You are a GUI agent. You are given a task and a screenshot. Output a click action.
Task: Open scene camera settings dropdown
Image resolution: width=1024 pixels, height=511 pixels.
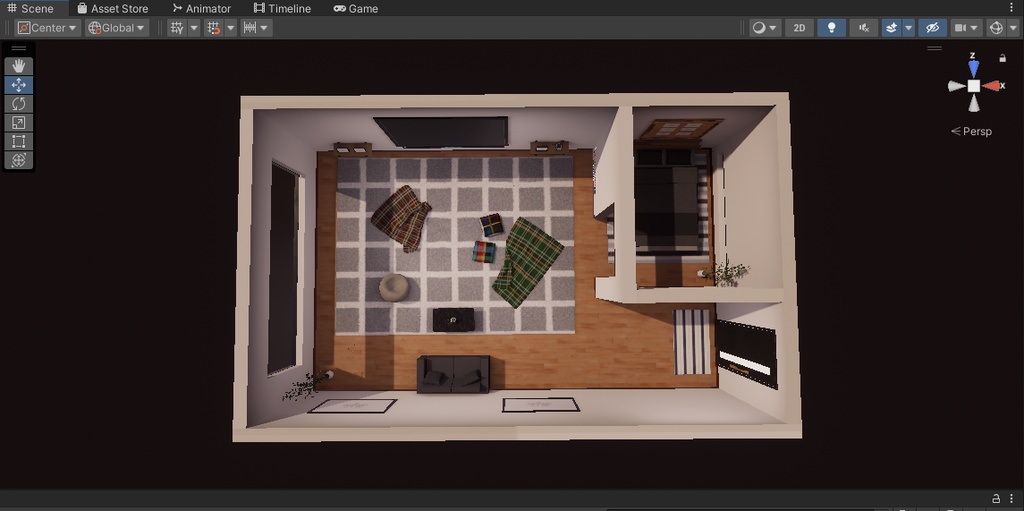pyautogui.click(x=967, y=28)
